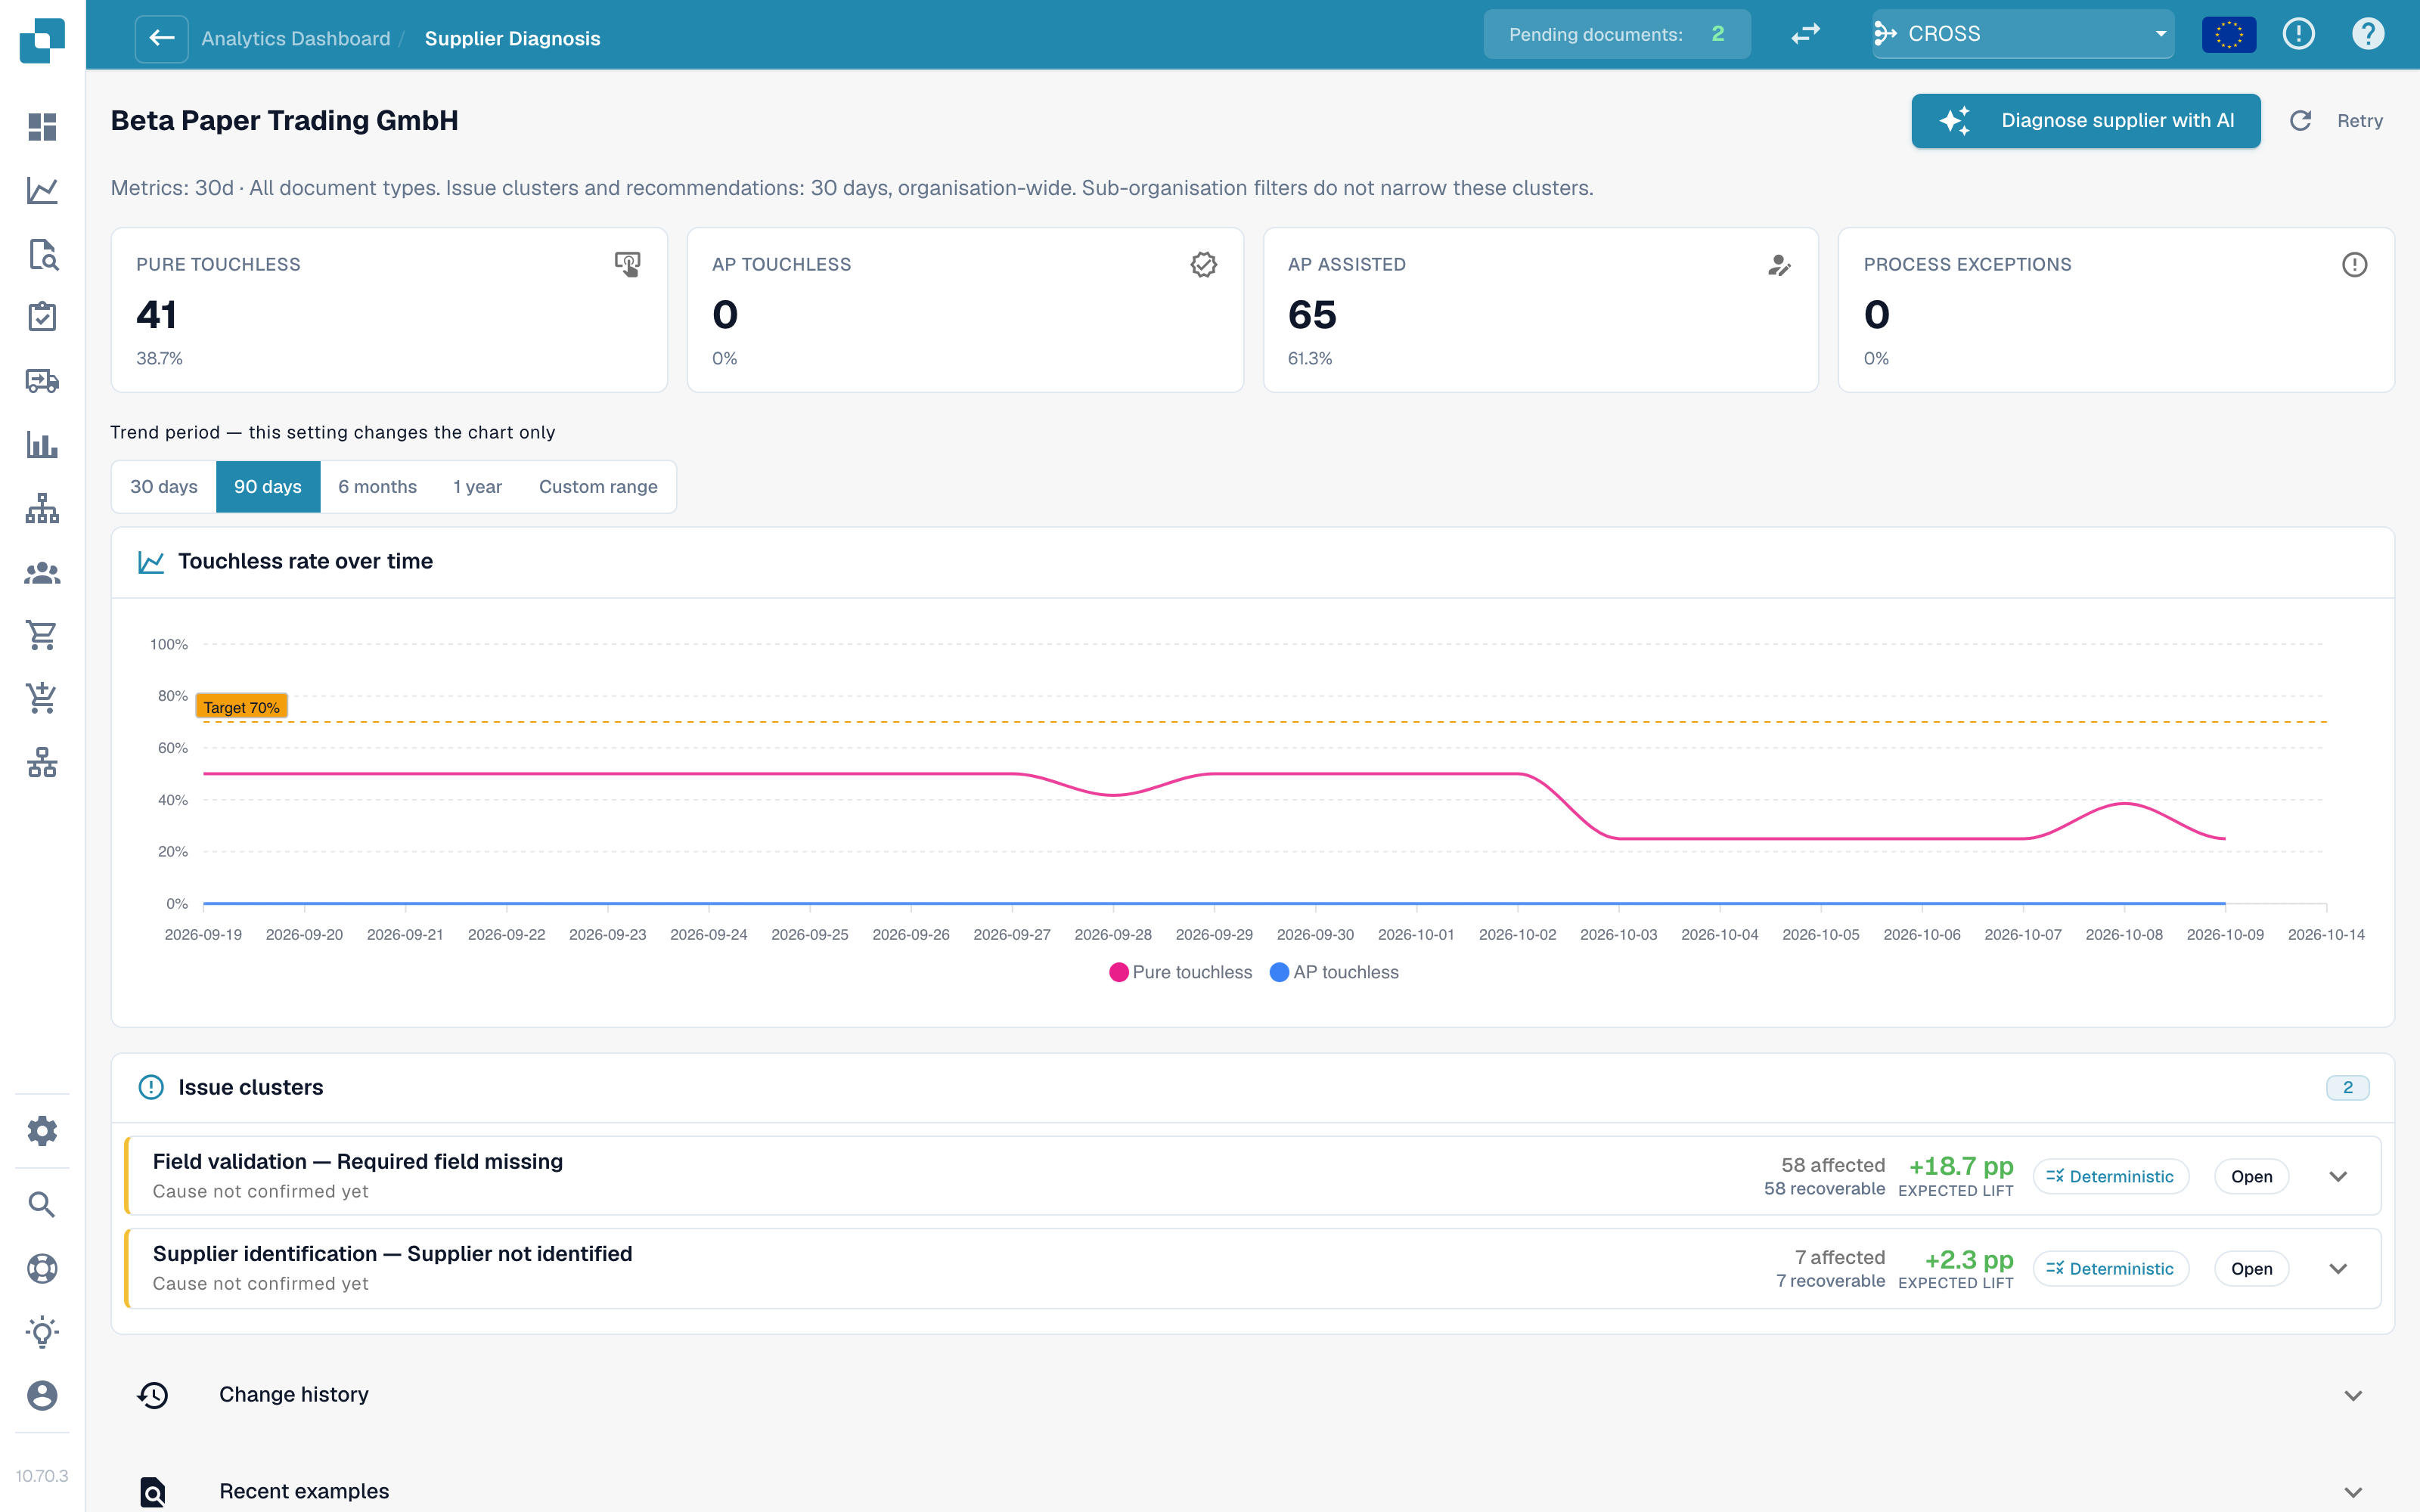
Task: Click the Pure Touchless card icon
Action: [x=627, y=264]
